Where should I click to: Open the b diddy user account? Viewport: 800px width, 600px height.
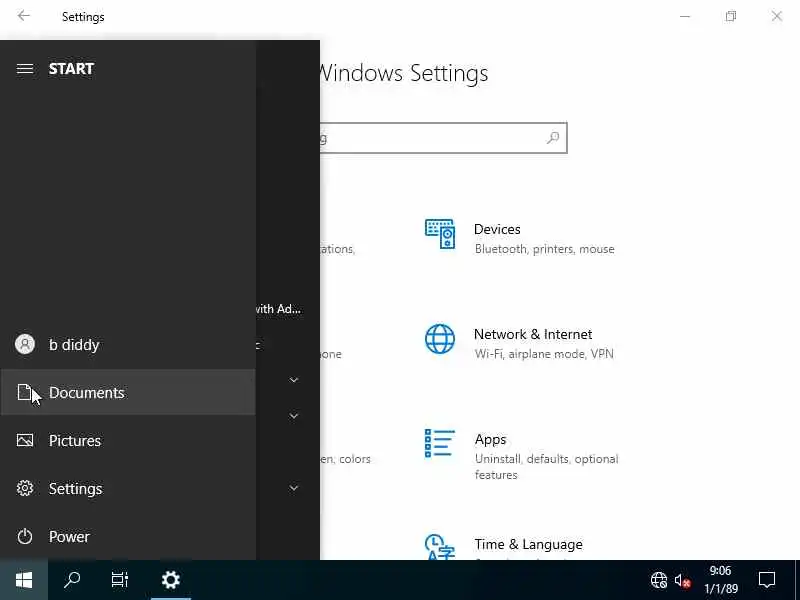[128, 345]
